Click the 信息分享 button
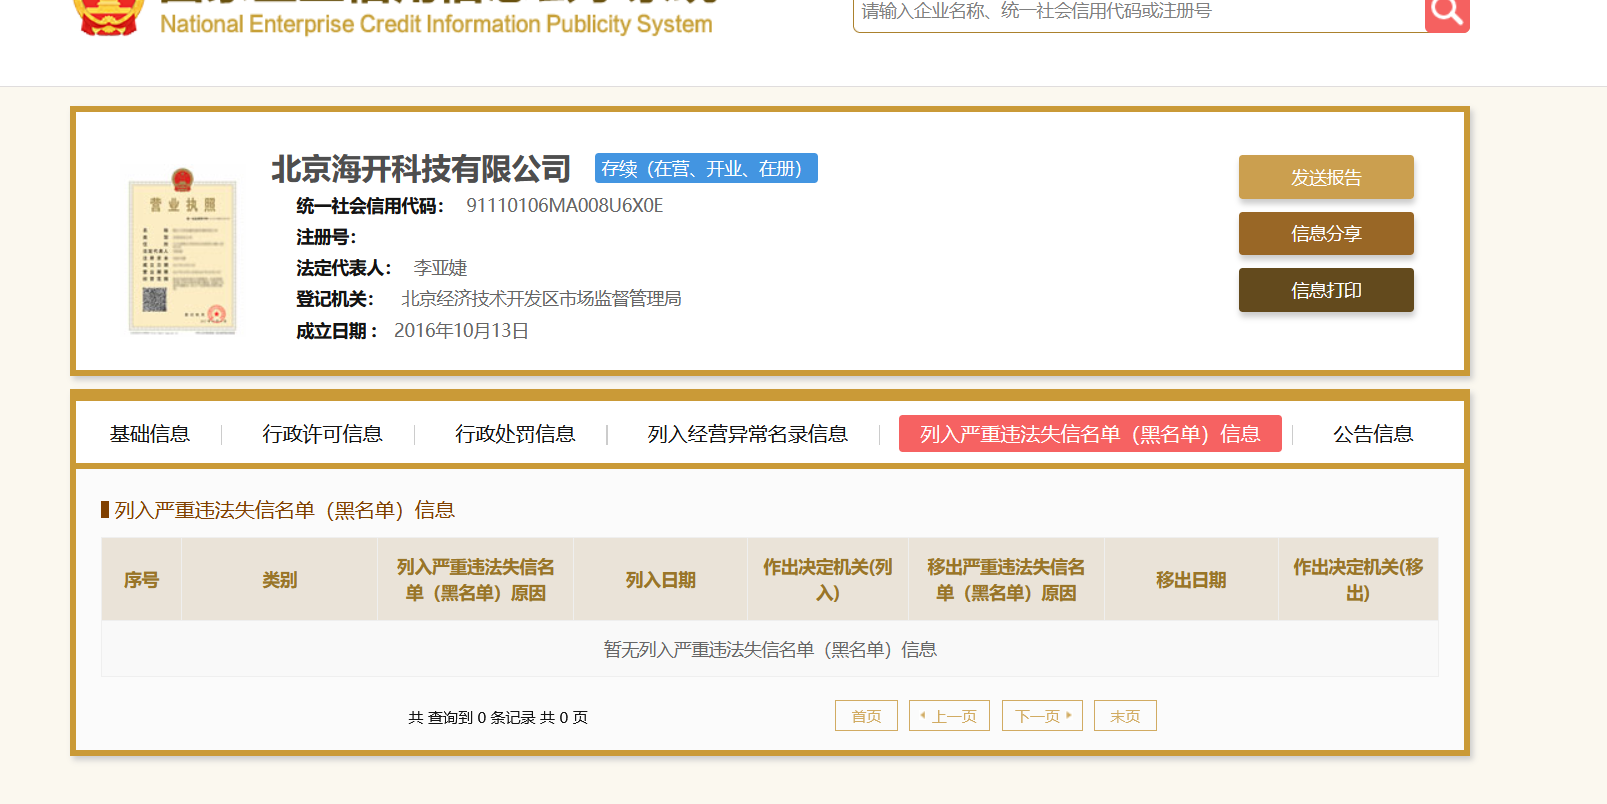The height and width of the screenshot is (804, 1607). pos(1326,233)
